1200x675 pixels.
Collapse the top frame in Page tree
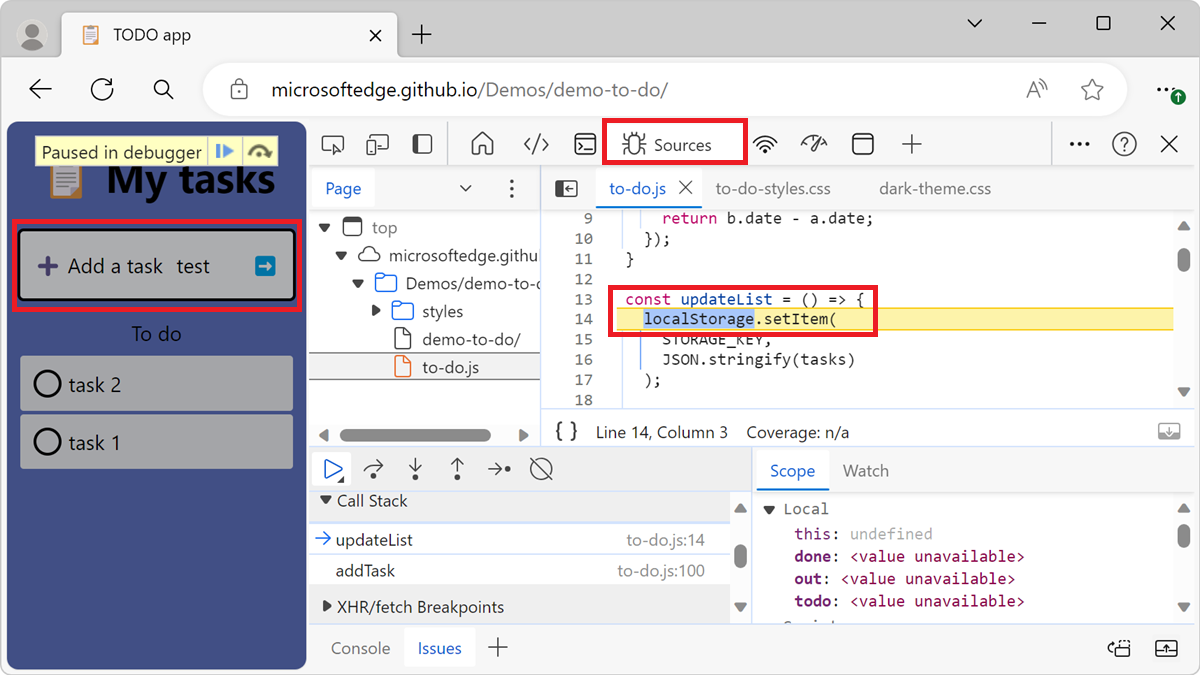click(325, 227)
